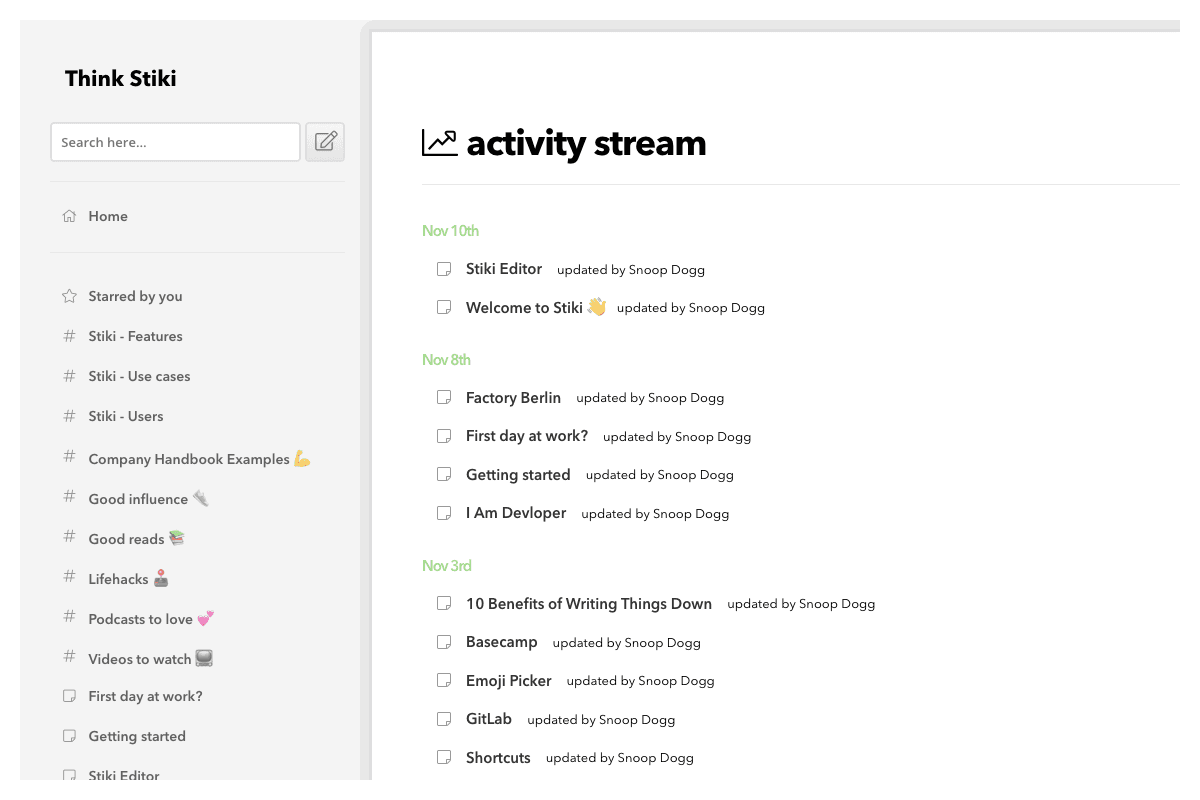The width and height of the screenshot is (1200, 800).
Task: Click the note icon beside Getting started in sidebar
Action: 69,736
